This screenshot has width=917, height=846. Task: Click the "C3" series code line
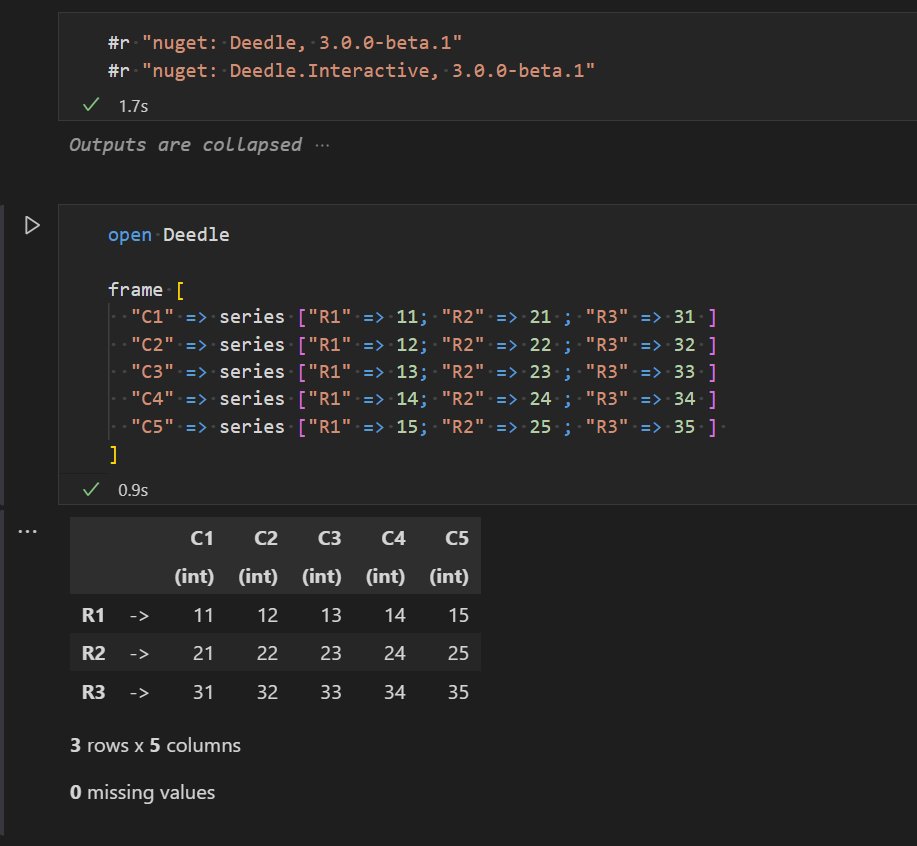pyautogui.click(x=423, y=372)
